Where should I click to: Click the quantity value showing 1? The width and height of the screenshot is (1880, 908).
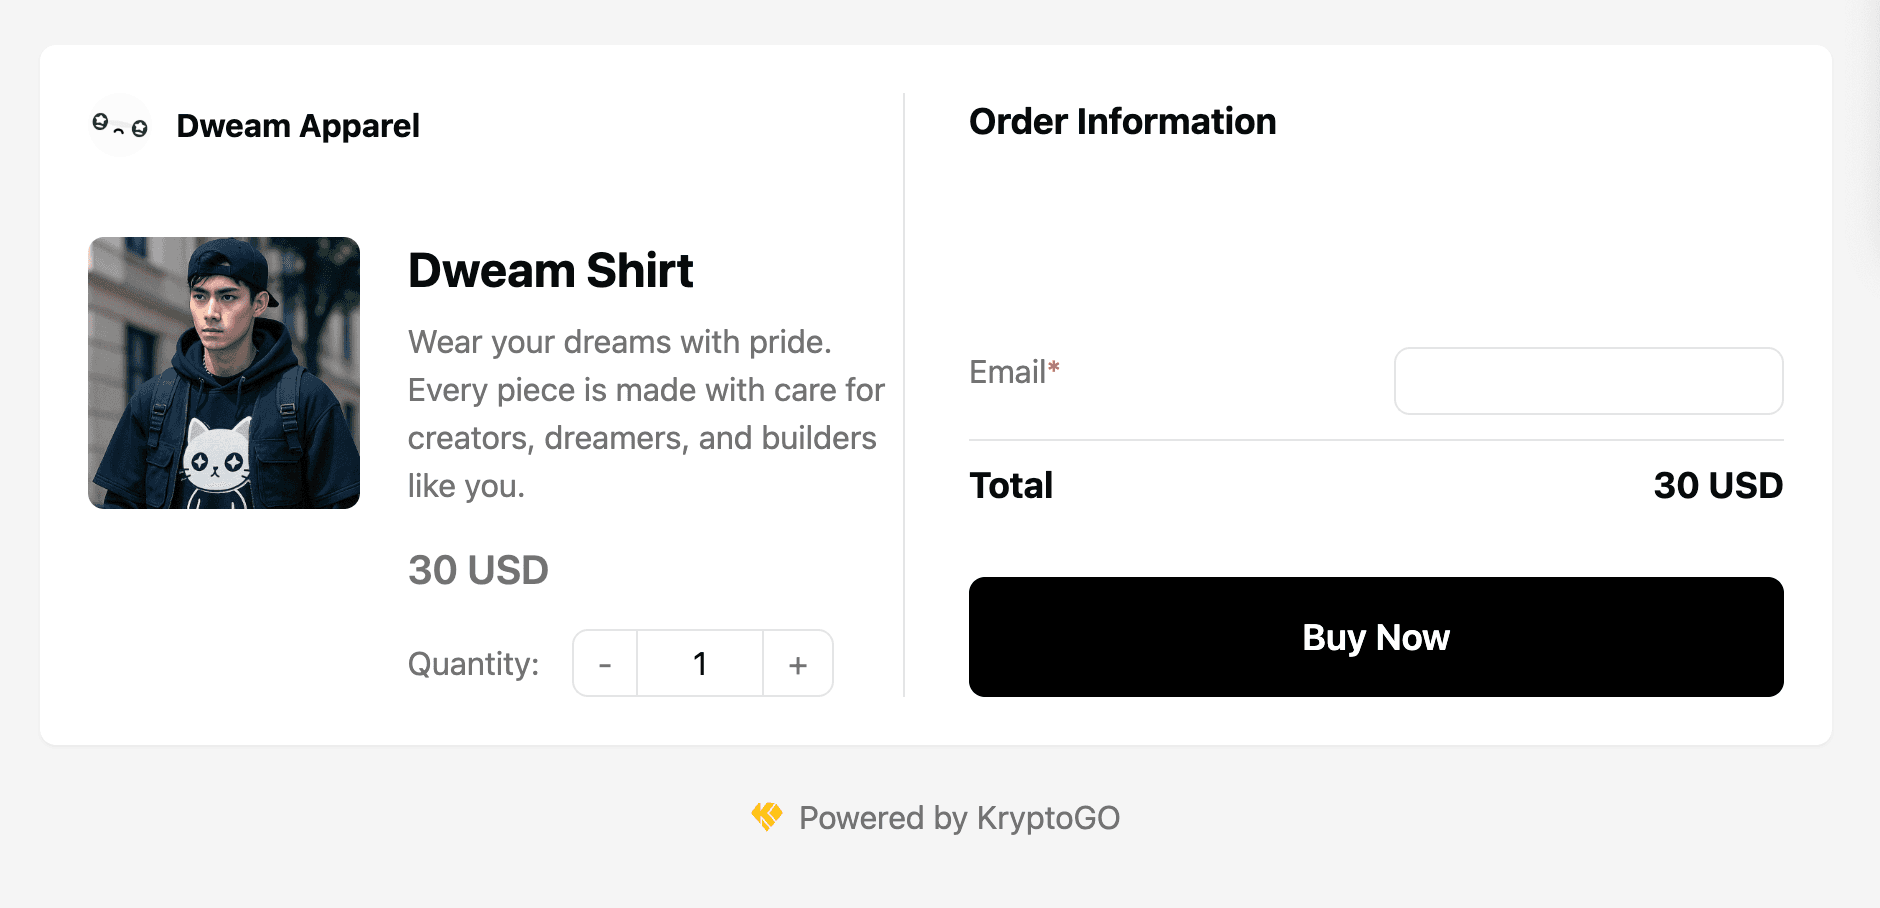pyautogui.click(x=700, y=663)
